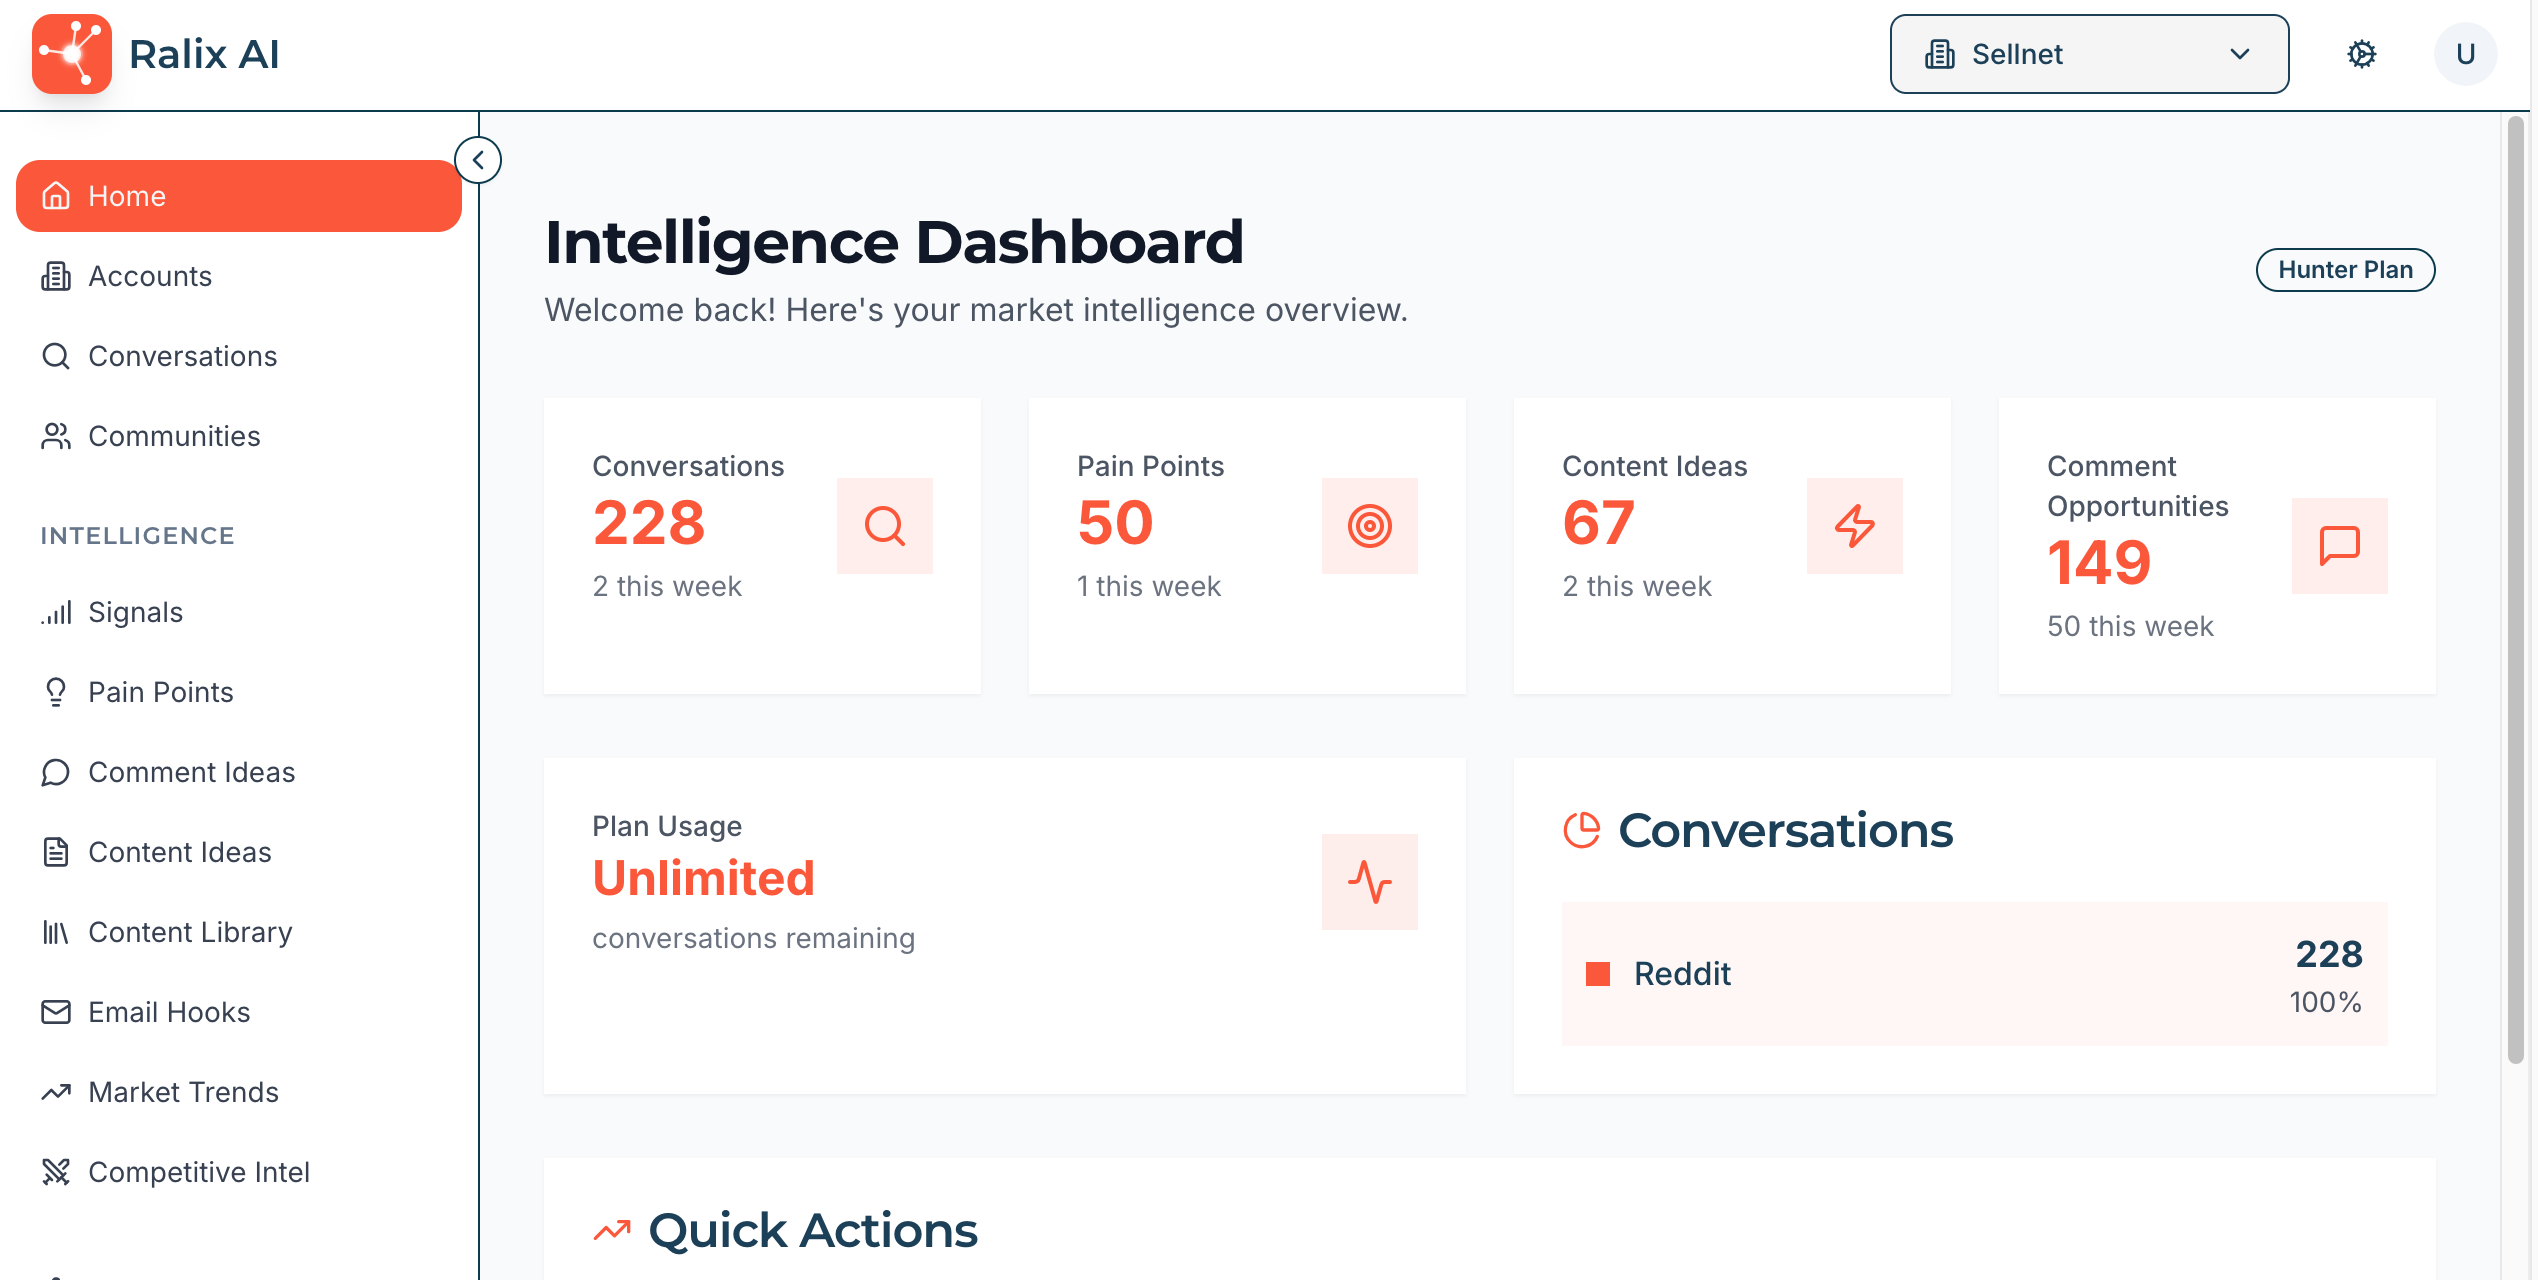The height and width of the screenshot is (1280, 2538).
Task: Collapse the sidebar with the chevron button
Action: [478, 160]
